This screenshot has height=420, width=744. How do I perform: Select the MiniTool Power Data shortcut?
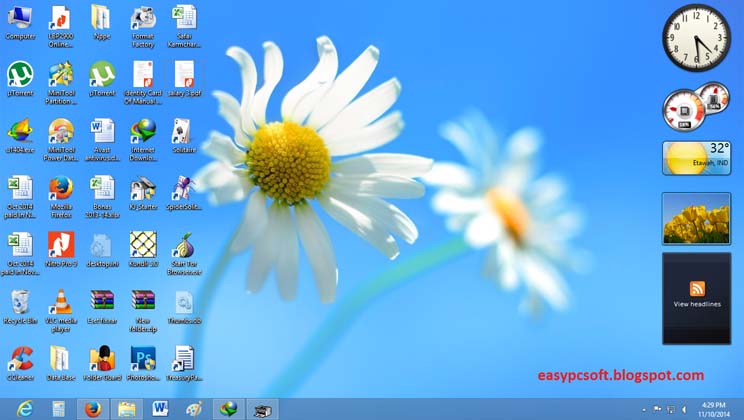click(x=61, y=140)
